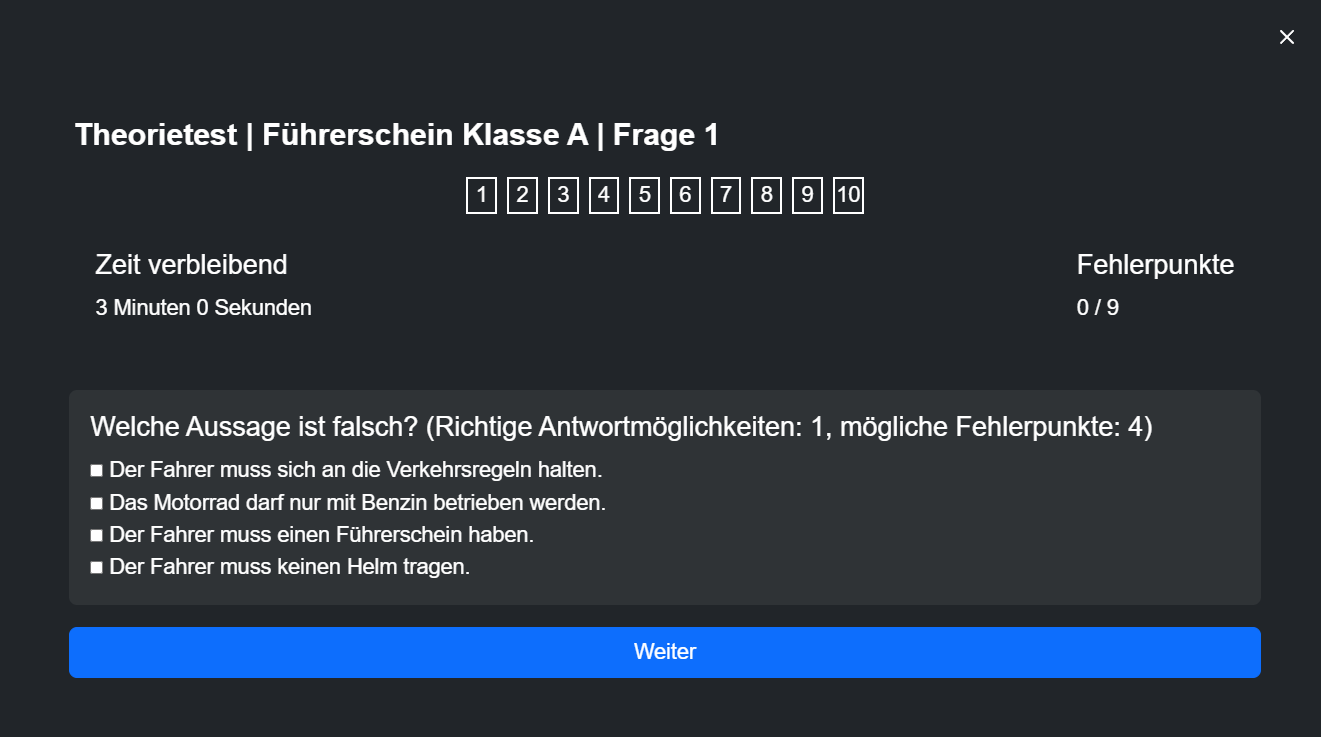This screenshot has height=737, width=1321.
Task: Jump to question 1 box
Action: point(481,195)
